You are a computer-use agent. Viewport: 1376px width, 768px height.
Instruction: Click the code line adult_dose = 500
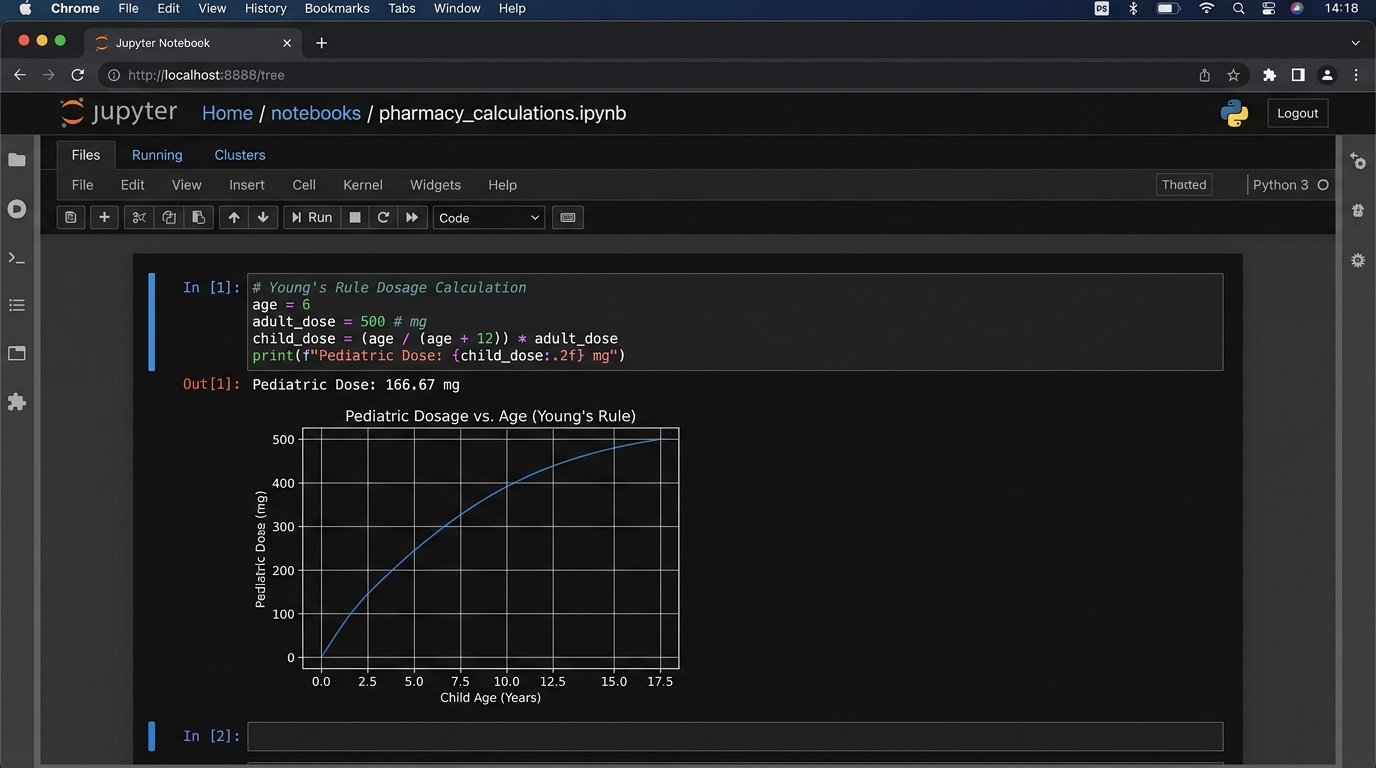click(339, 322)
